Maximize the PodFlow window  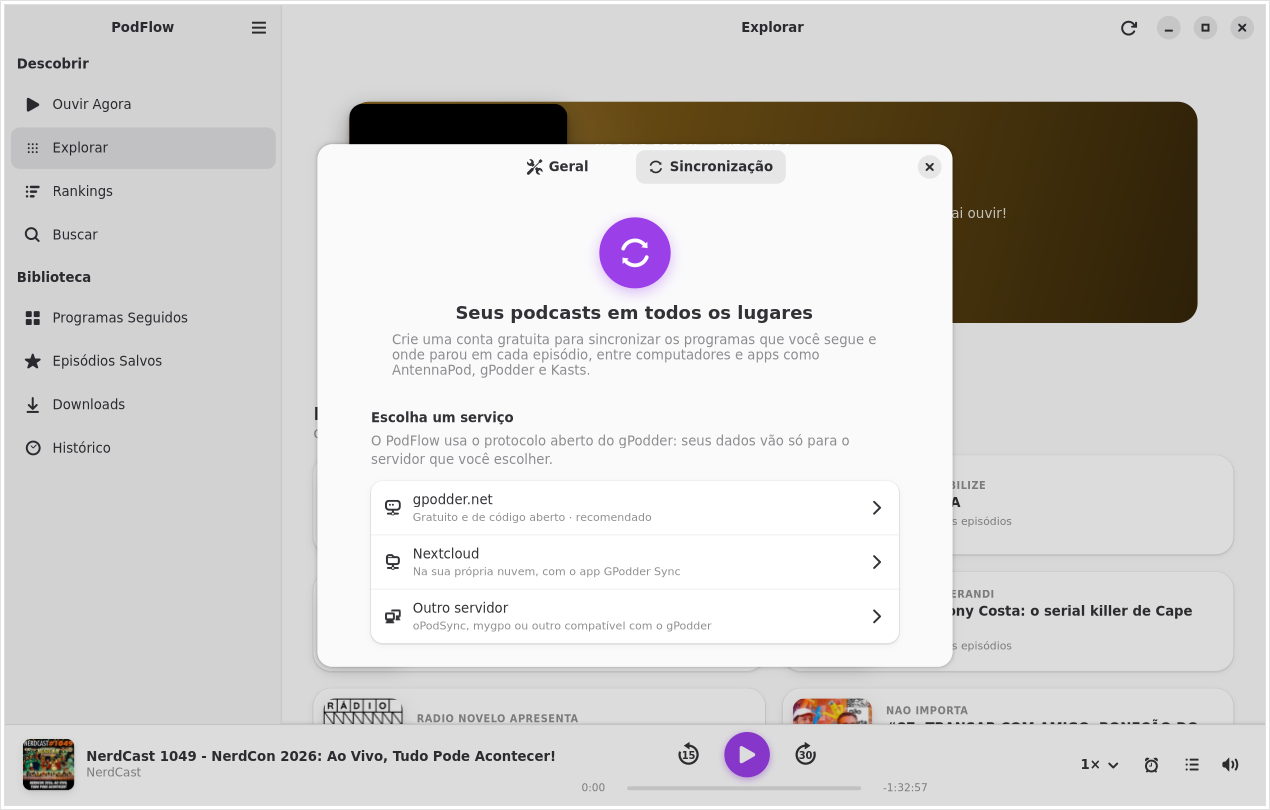(1205, 28)
